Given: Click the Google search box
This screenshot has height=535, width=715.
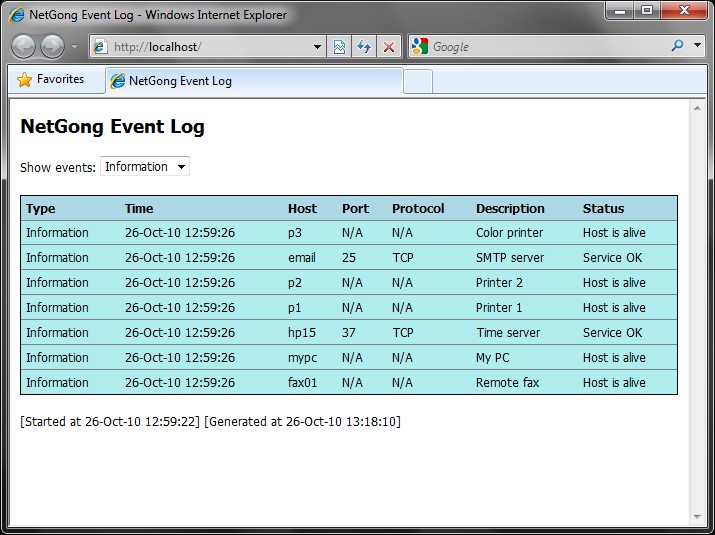Looking at the screenshot, I should (x=540, y=47).
